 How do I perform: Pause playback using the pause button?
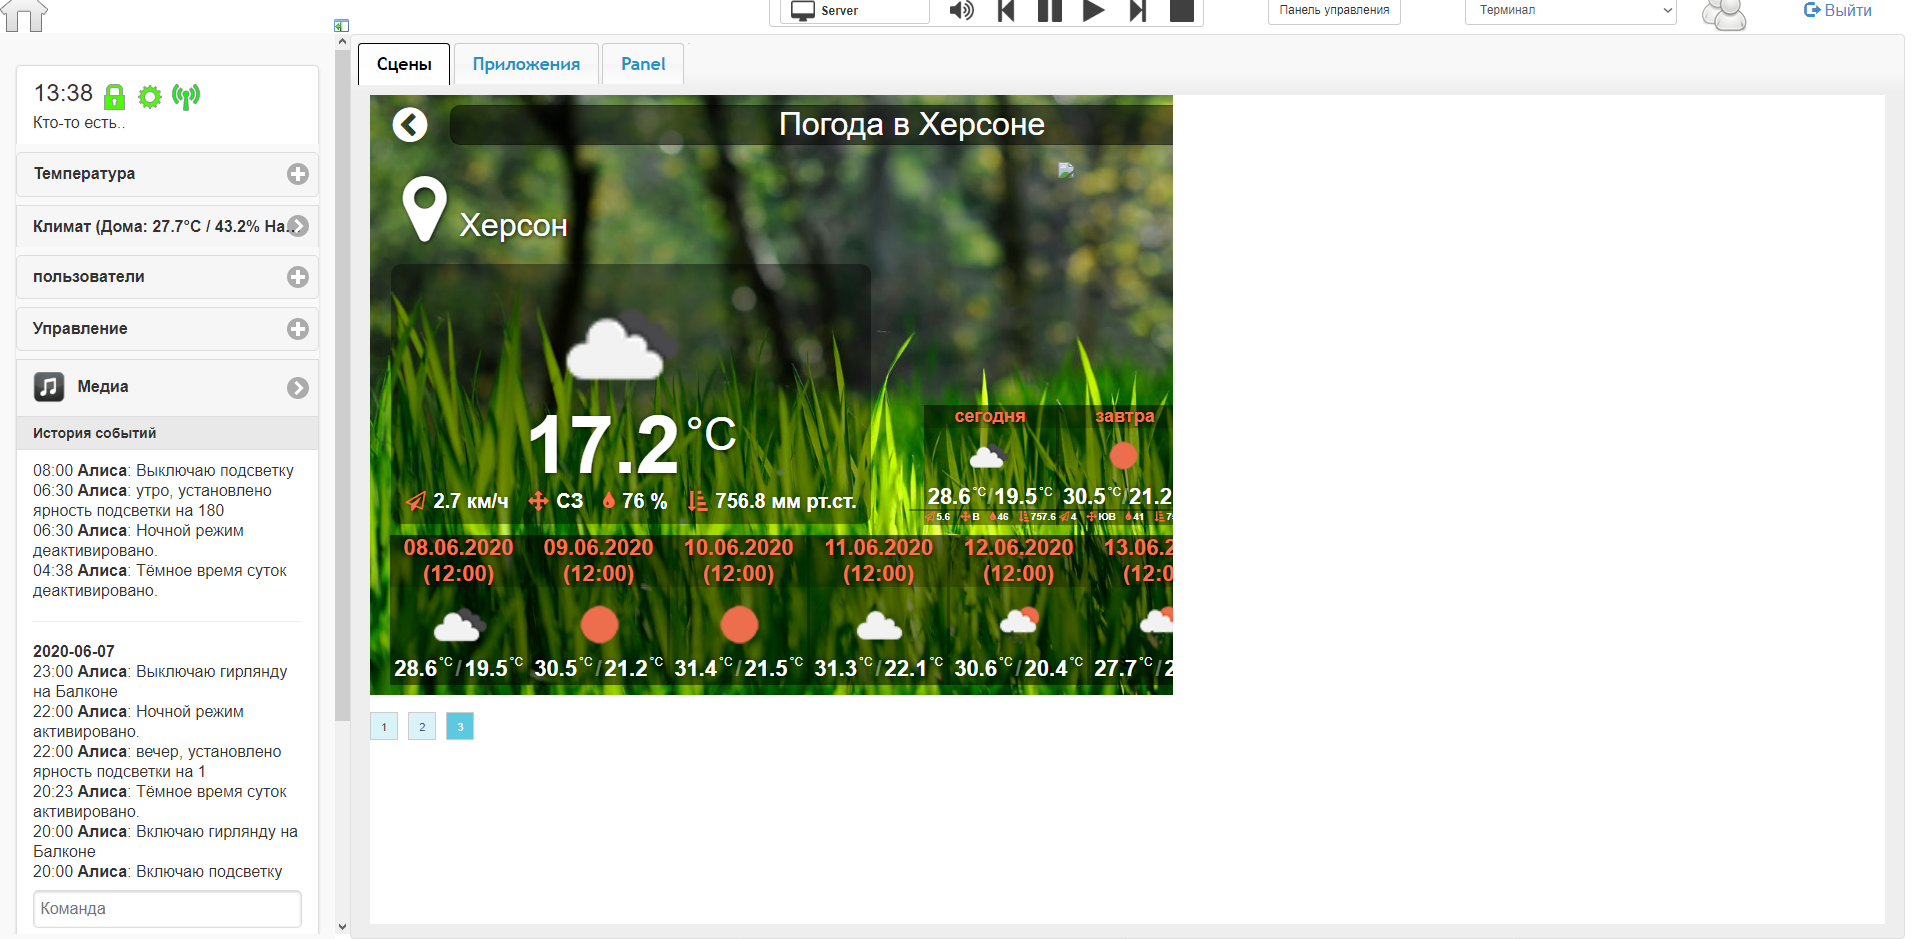(1049, 11)
